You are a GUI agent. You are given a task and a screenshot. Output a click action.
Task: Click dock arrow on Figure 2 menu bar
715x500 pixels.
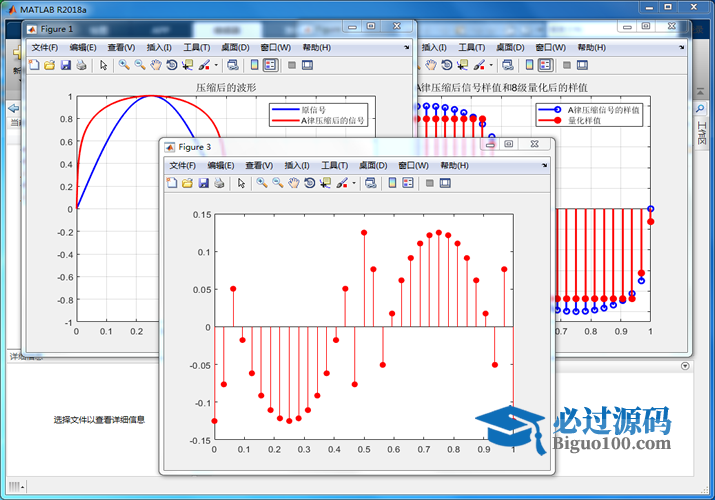click(x=682, y=47)
